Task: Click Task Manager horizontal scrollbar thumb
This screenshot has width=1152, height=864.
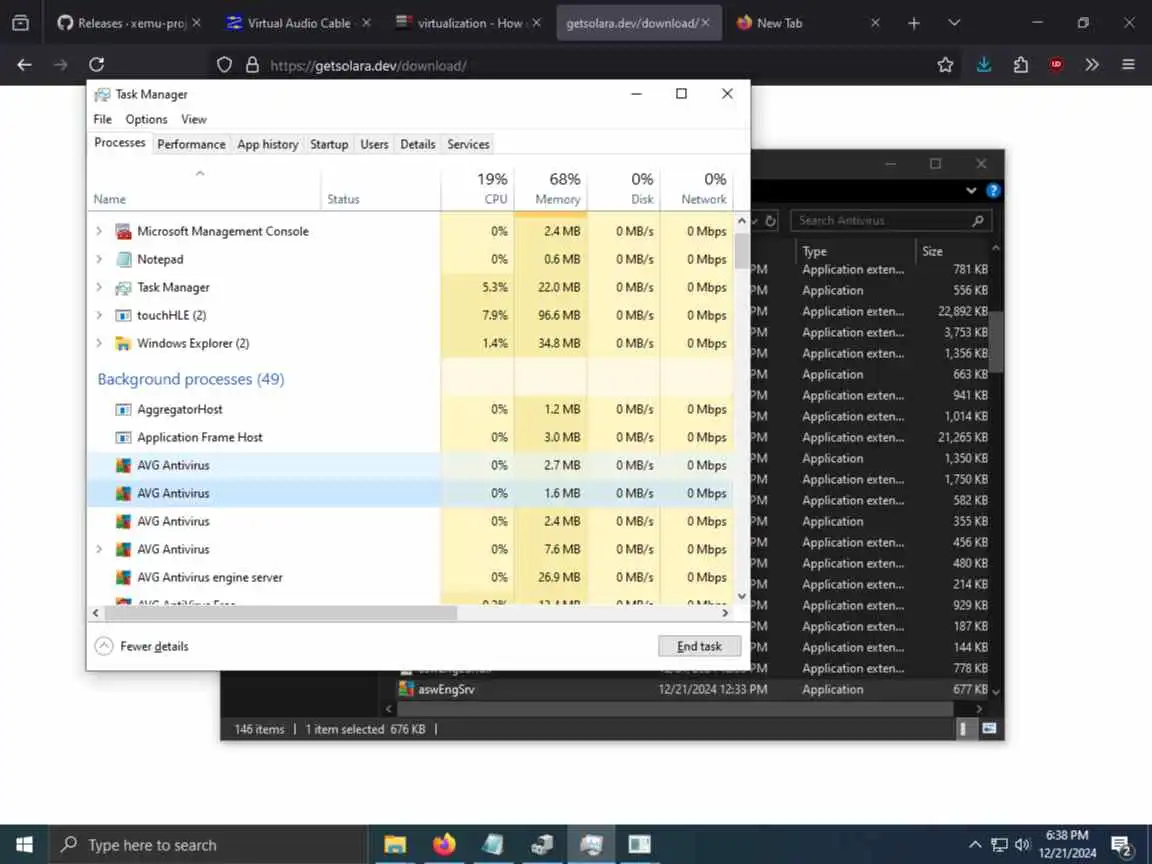Action: [281, 613]
